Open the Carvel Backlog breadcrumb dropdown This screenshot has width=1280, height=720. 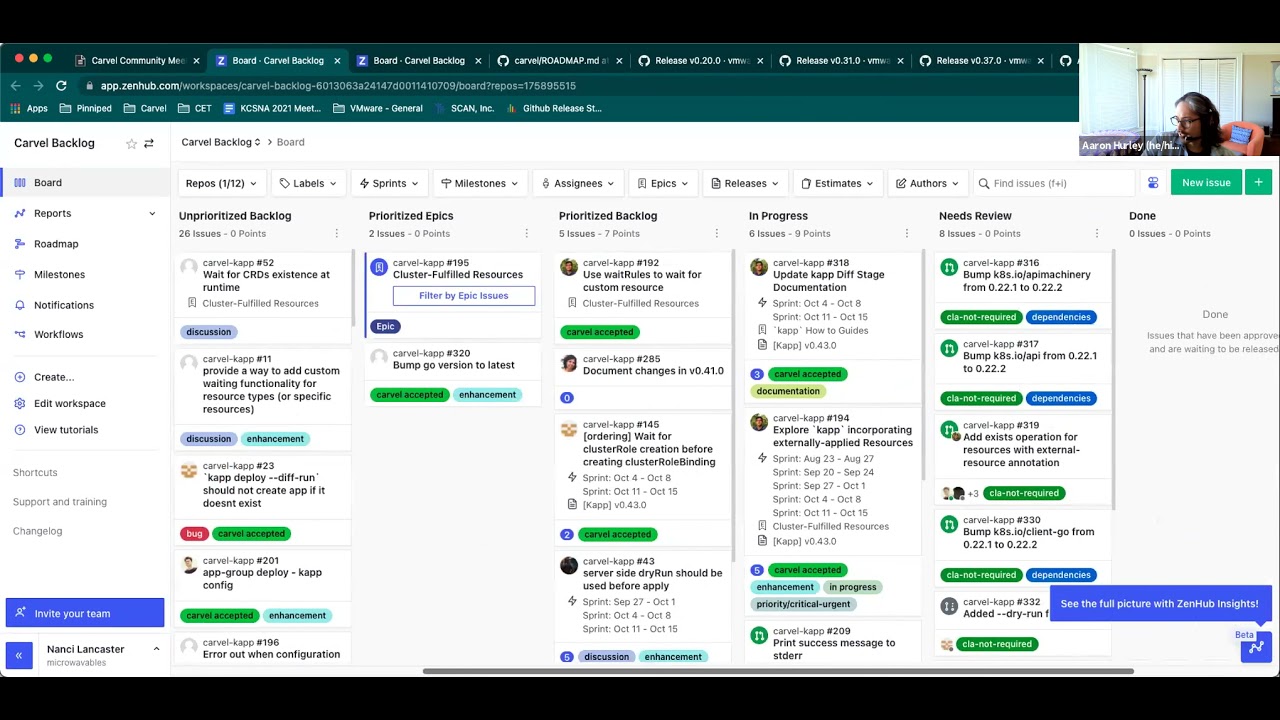[221, 142]
